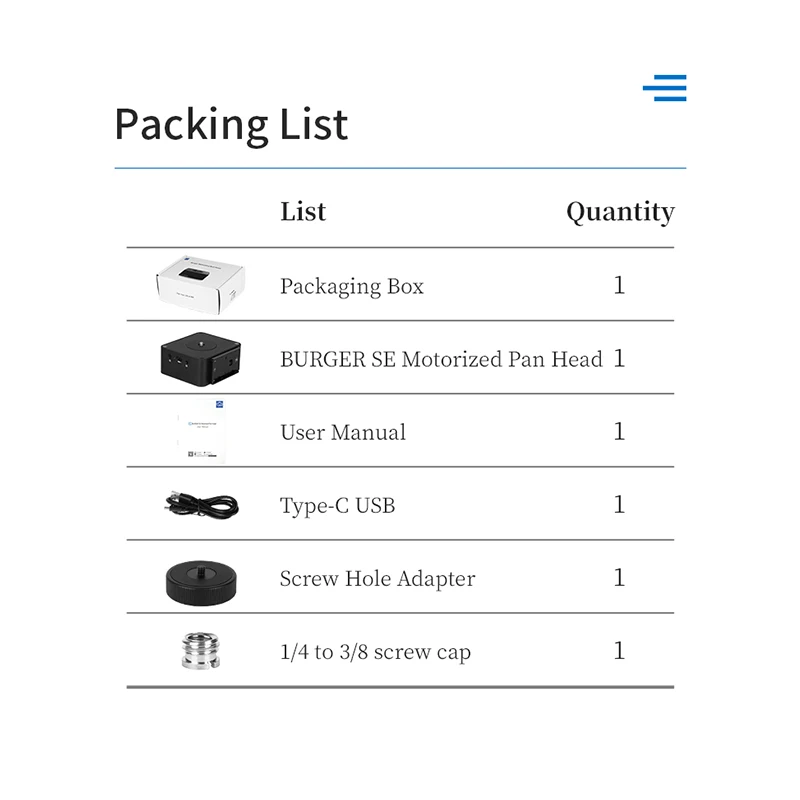The height and width of the screenshot is (800, 800).
Task: Click BURGER SE Motorized Pan Head text
Action: pos(441,359)
